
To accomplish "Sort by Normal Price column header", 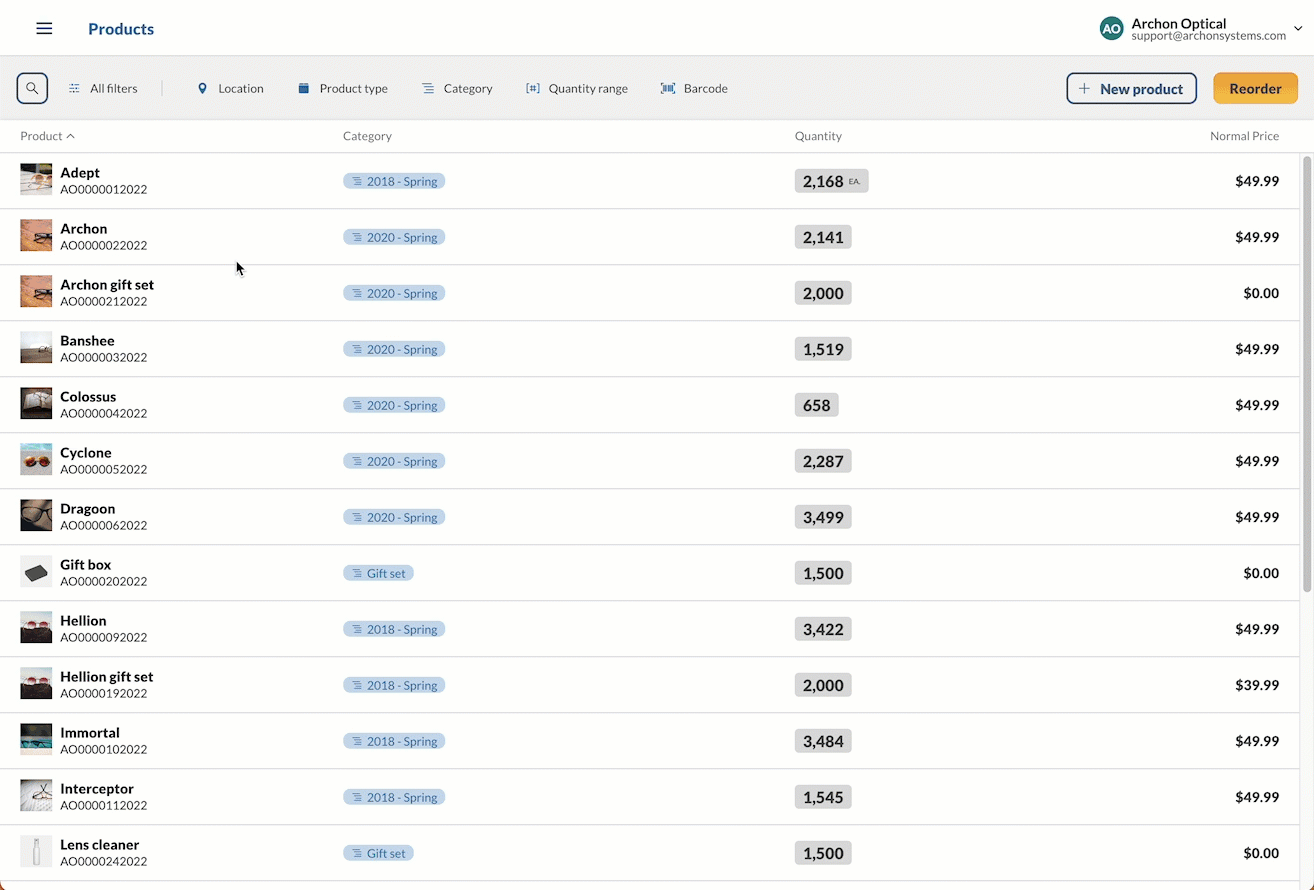I will point(1244,136).
